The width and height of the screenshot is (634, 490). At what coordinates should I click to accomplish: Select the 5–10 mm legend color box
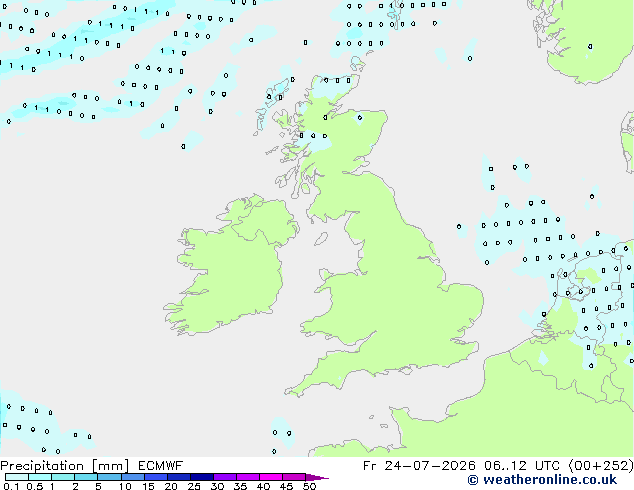point(109,477)
